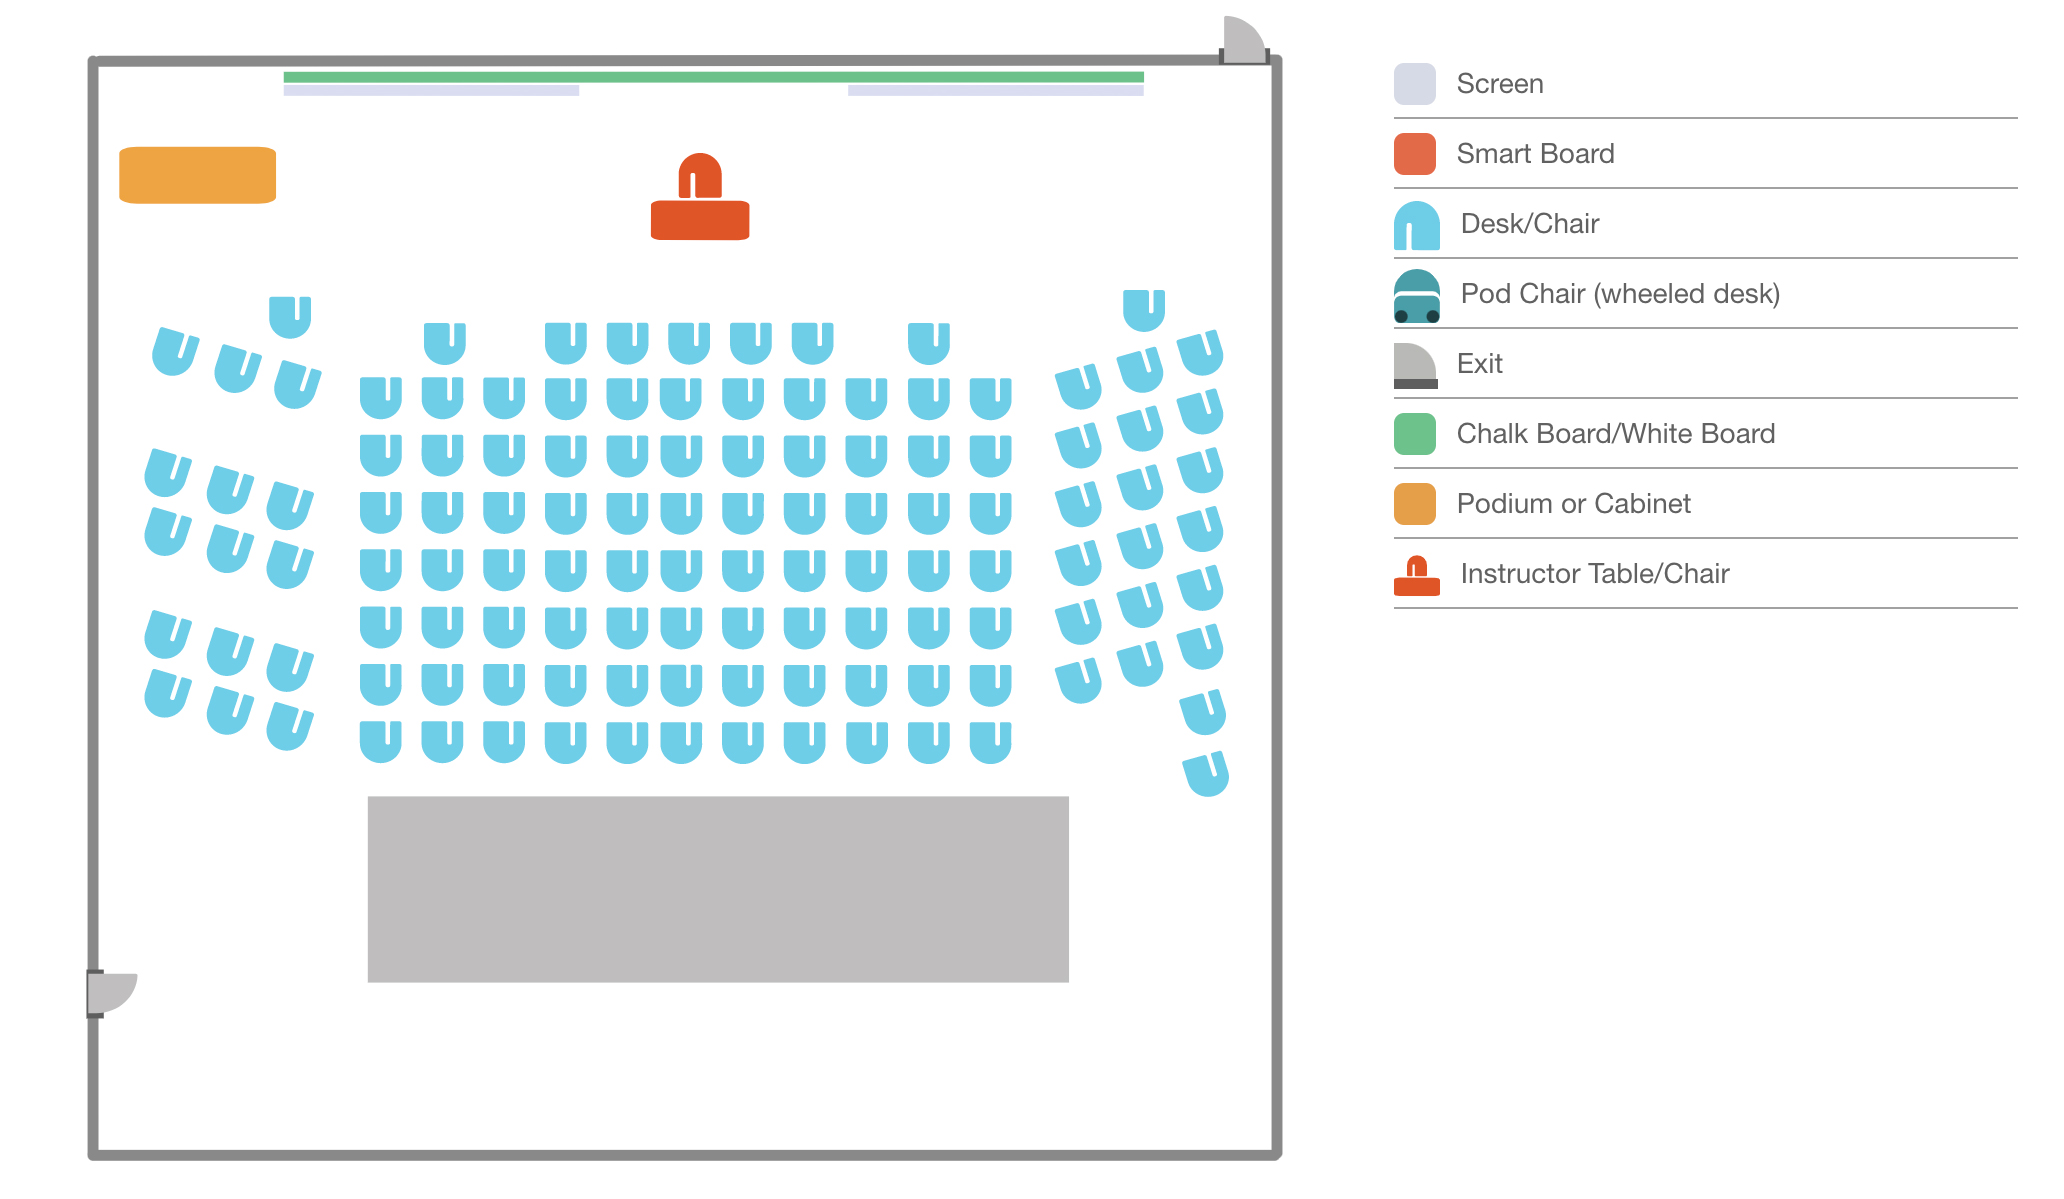2064x1199 pixels.
Task: Click the lone desk chair above right section
Action: (1143, 309)
